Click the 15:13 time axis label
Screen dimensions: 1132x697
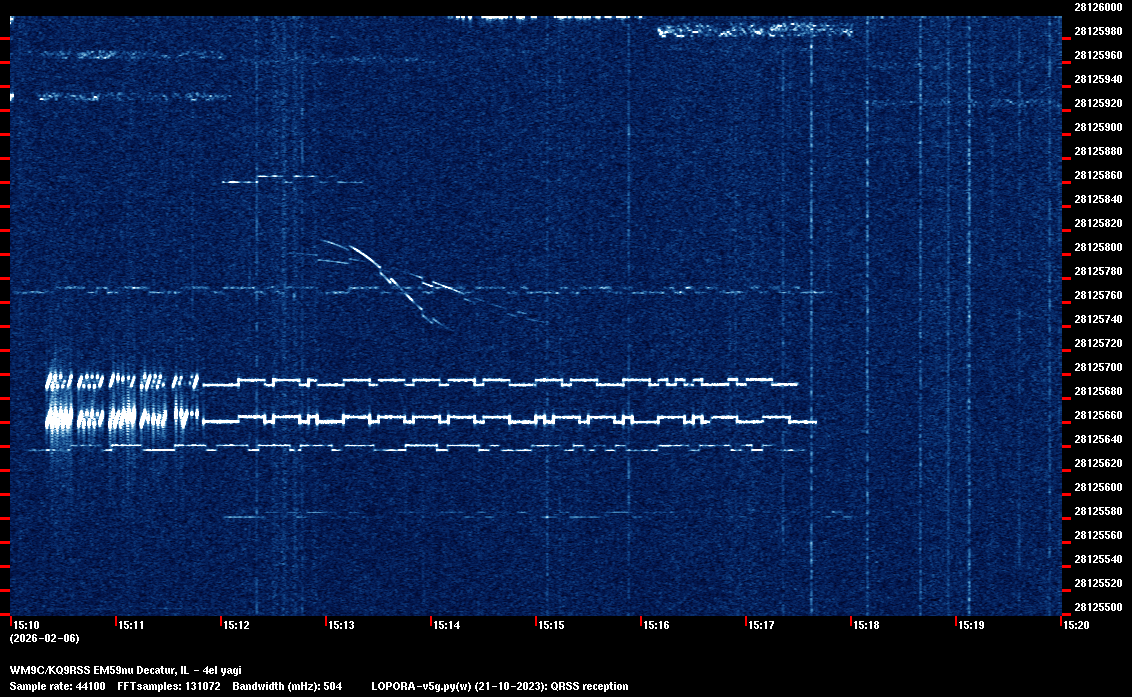pos(341,626)
